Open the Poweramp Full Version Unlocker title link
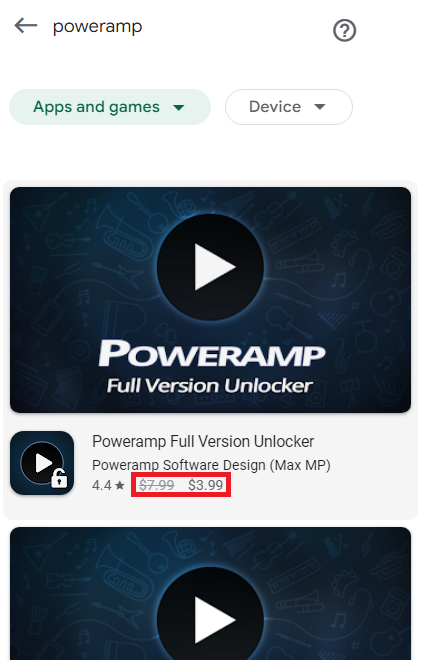 pyautogui.click(x=203, y=442)
